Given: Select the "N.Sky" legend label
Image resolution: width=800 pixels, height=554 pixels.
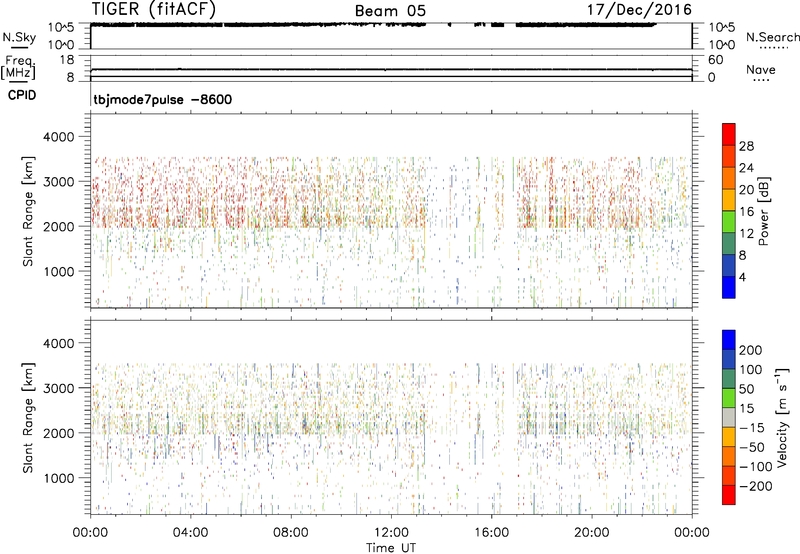Looking at the screenshot, I should 19,37.
